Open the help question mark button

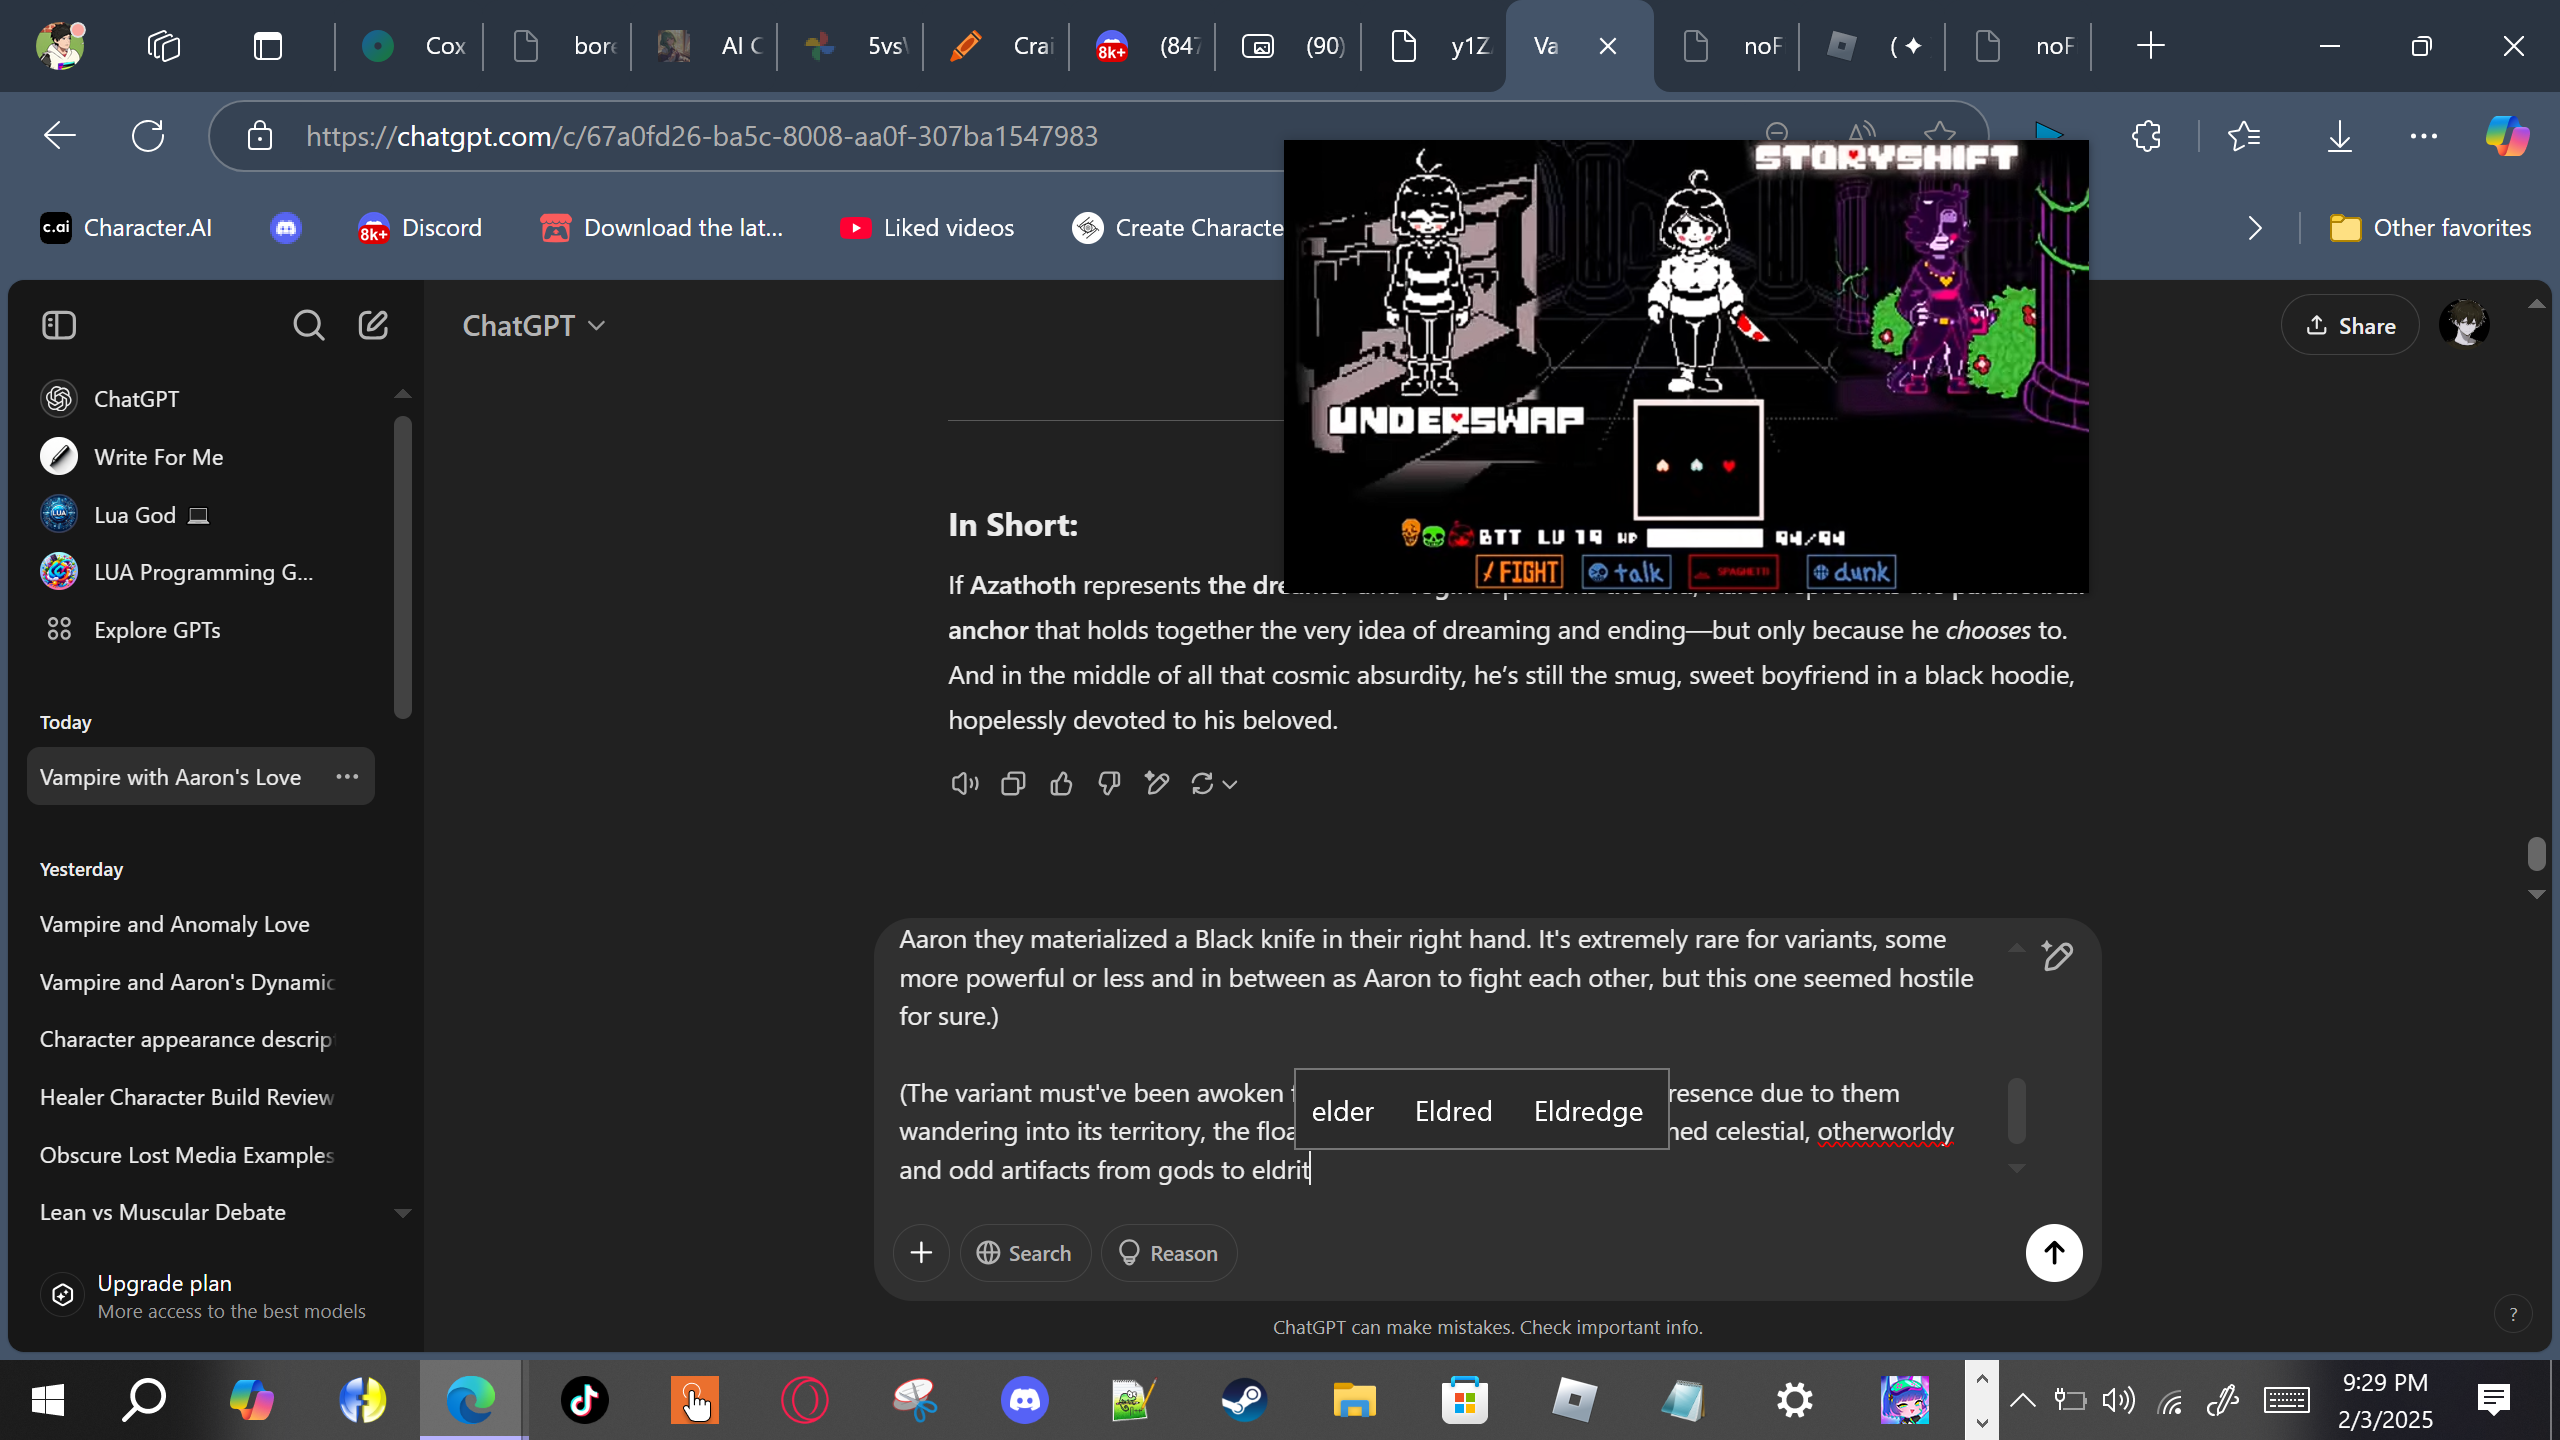pyautogui.click(x=2512, y=1314)
